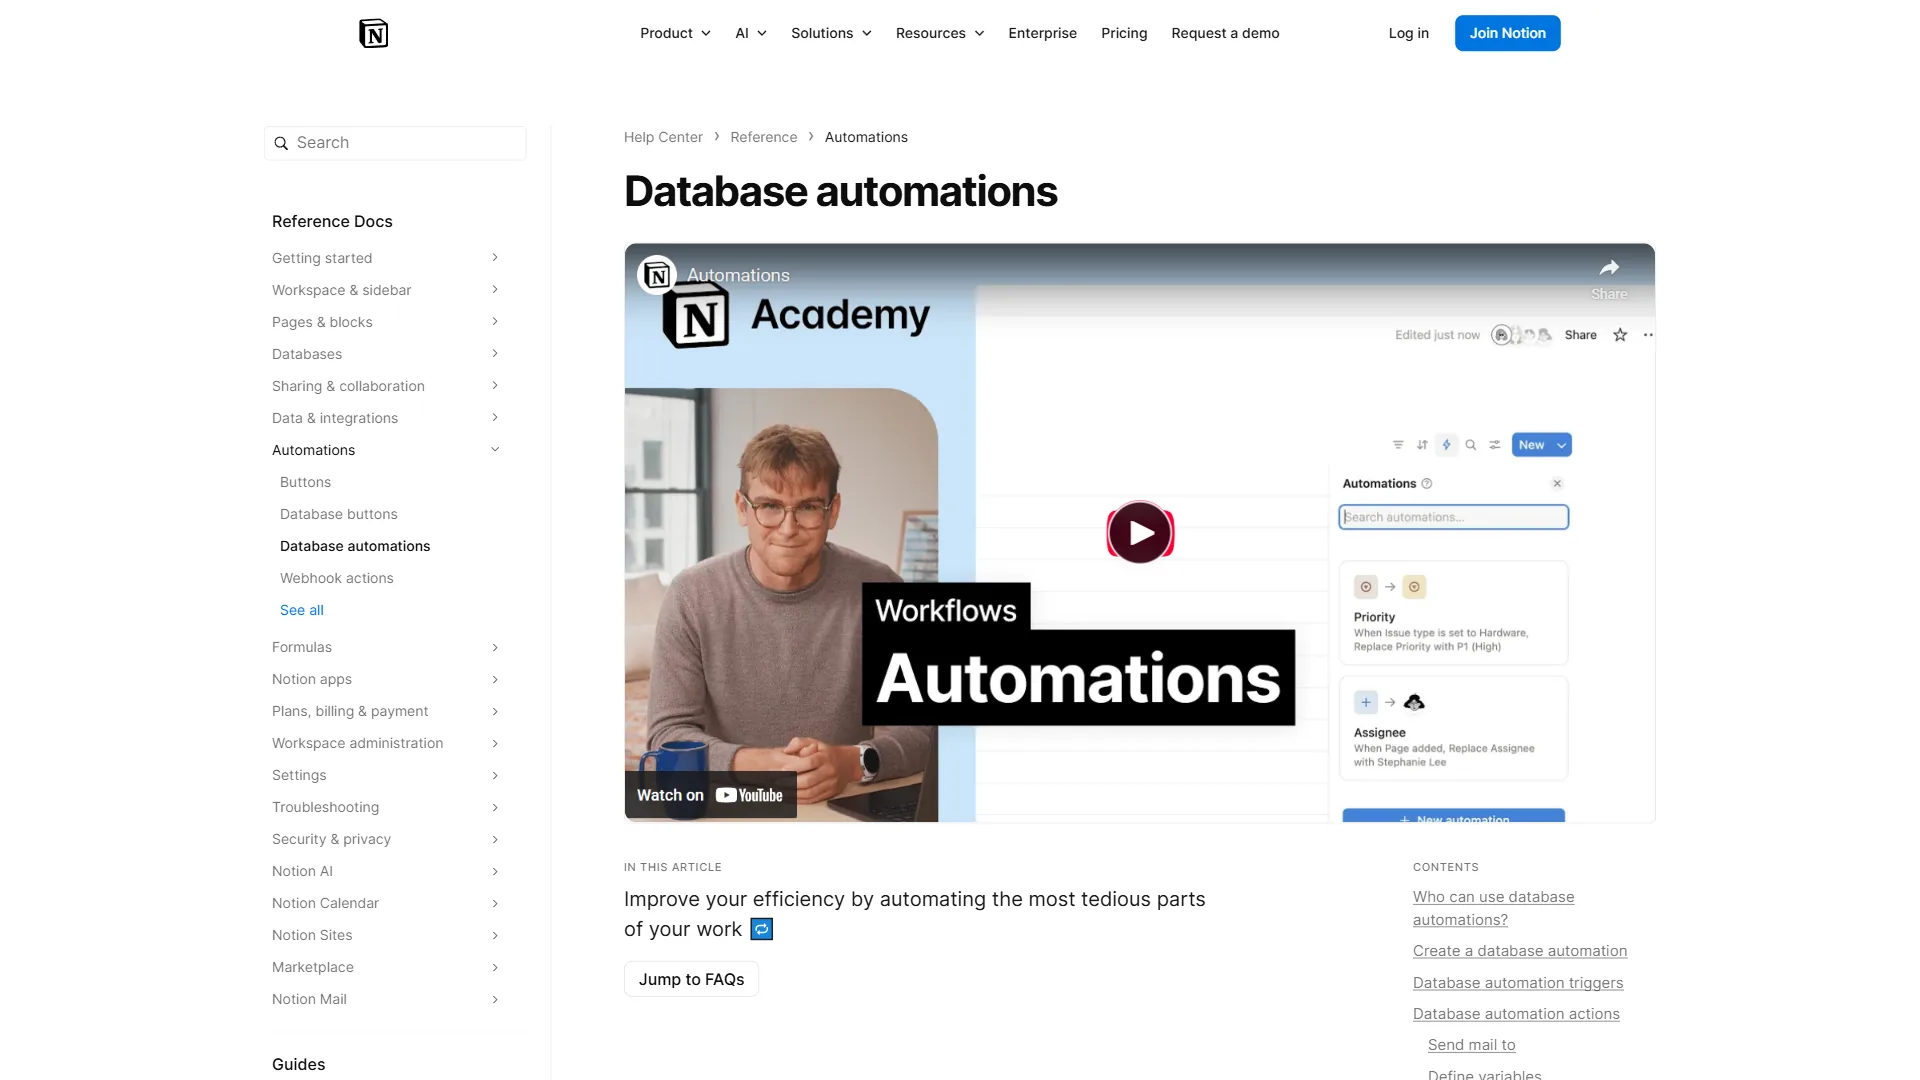Click See all link
Viewport: 1920px width, 1080px height.
point(302,610)
